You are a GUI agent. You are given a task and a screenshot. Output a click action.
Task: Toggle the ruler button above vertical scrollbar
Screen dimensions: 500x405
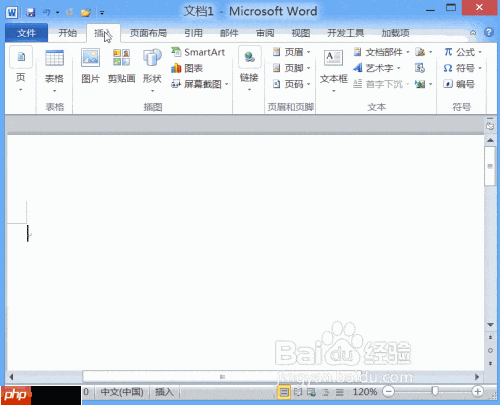tap(490, 125)
